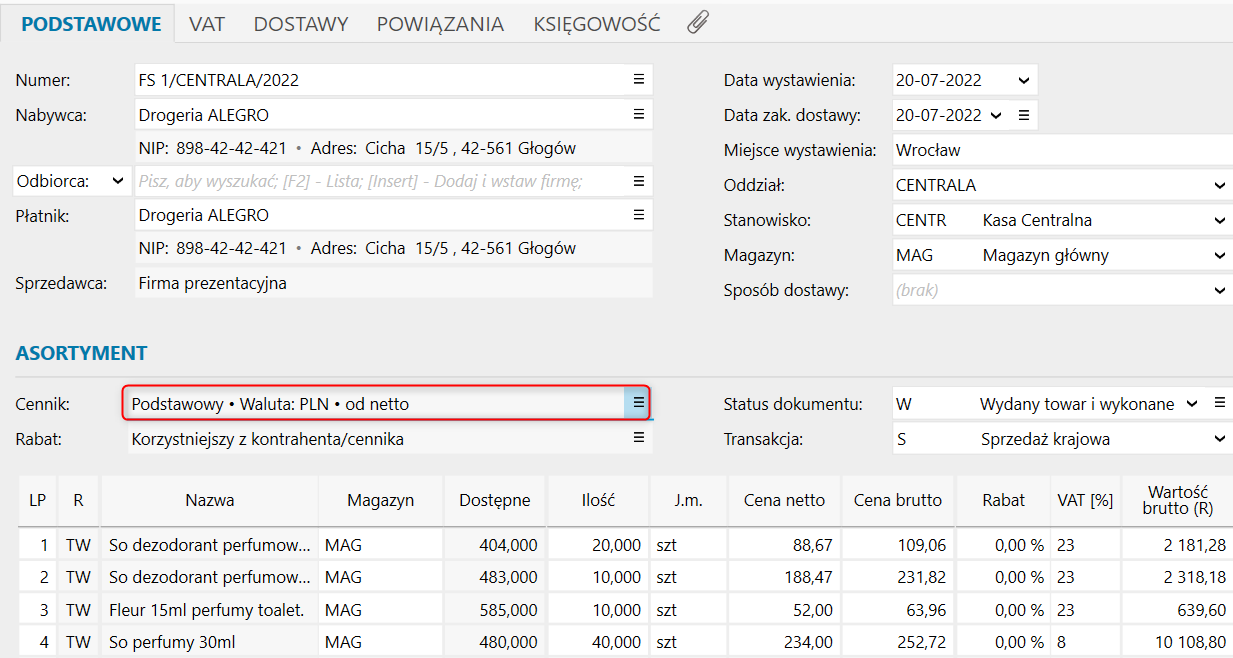The image size is (1233, 658).
Task: Expand the Oddział CENTRALA dropdown
Action: [x=1219, y=185]
